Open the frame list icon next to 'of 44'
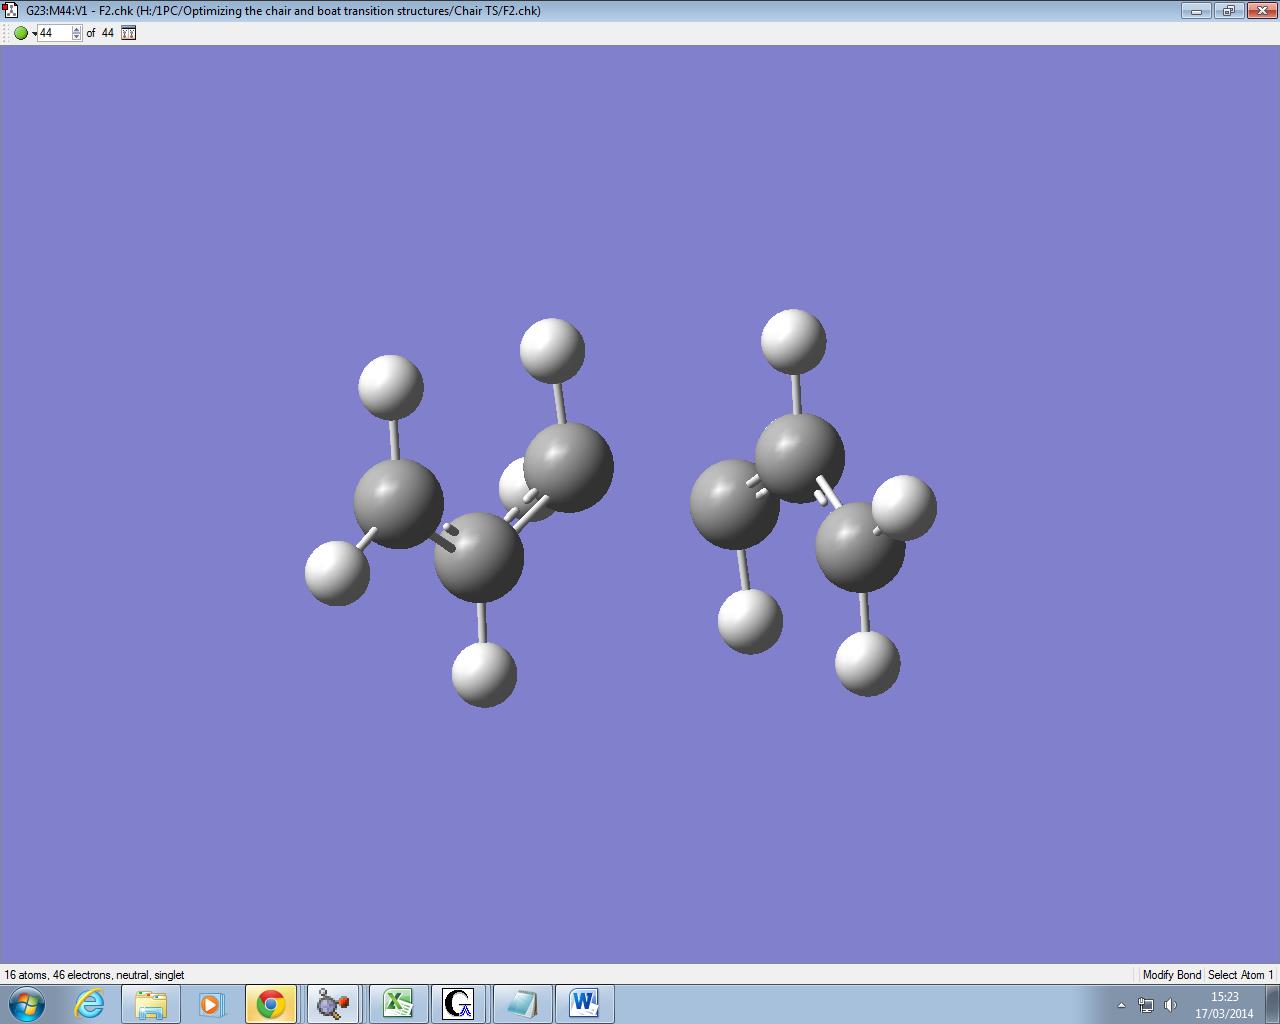 [128, 33]
